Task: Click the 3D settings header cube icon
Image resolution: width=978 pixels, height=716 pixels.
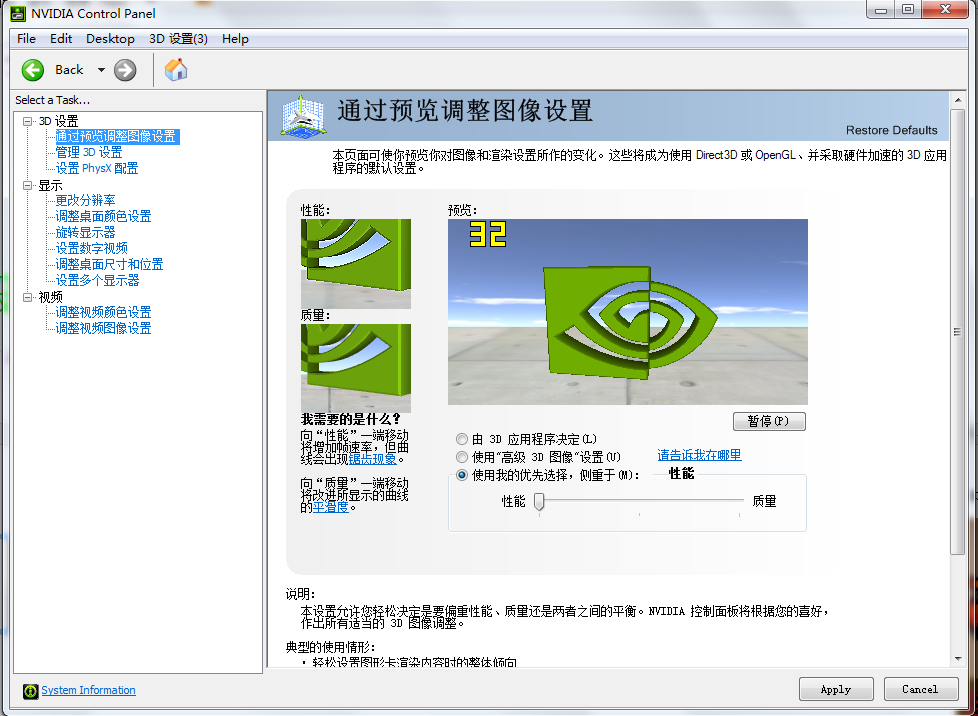Action: pos(303,115)
